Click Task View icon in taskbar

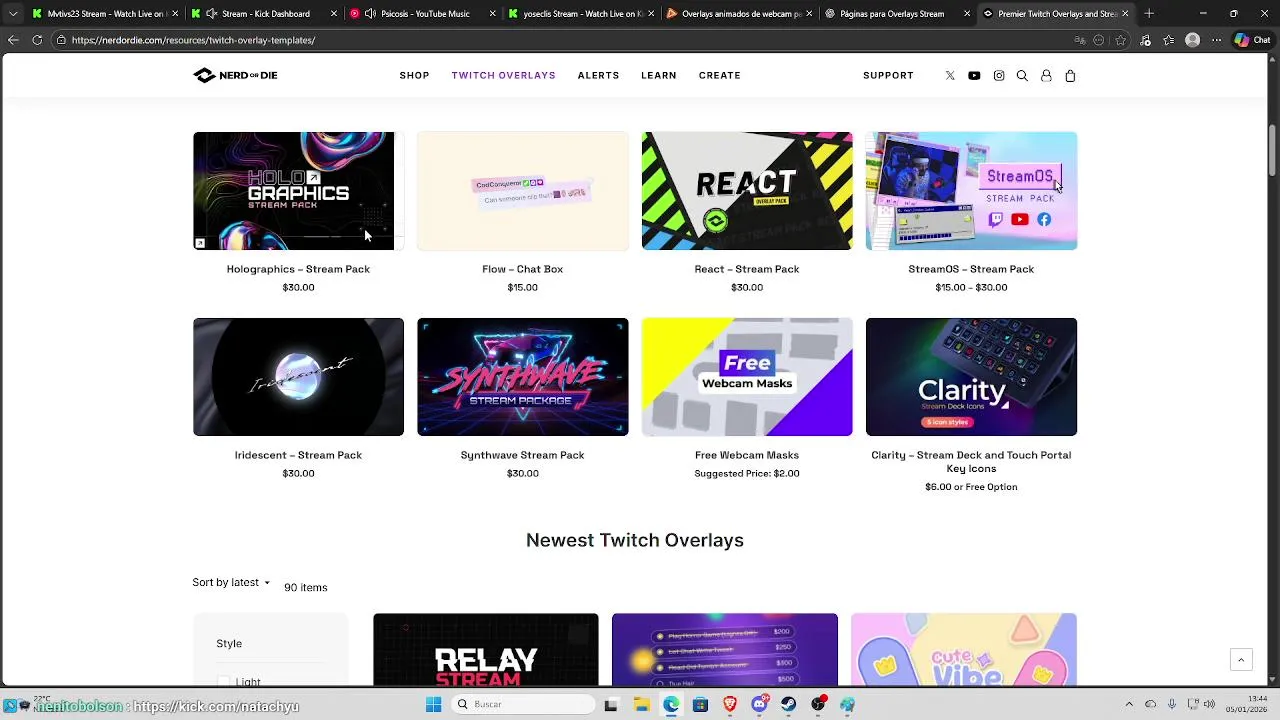[611, 704]
